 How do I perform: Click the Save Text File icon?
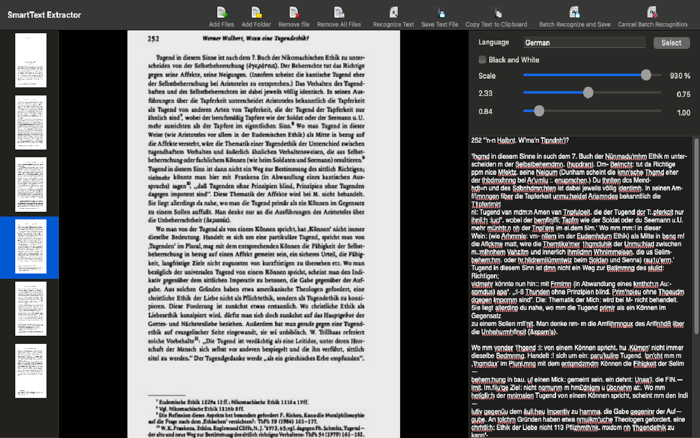point(440,13)
